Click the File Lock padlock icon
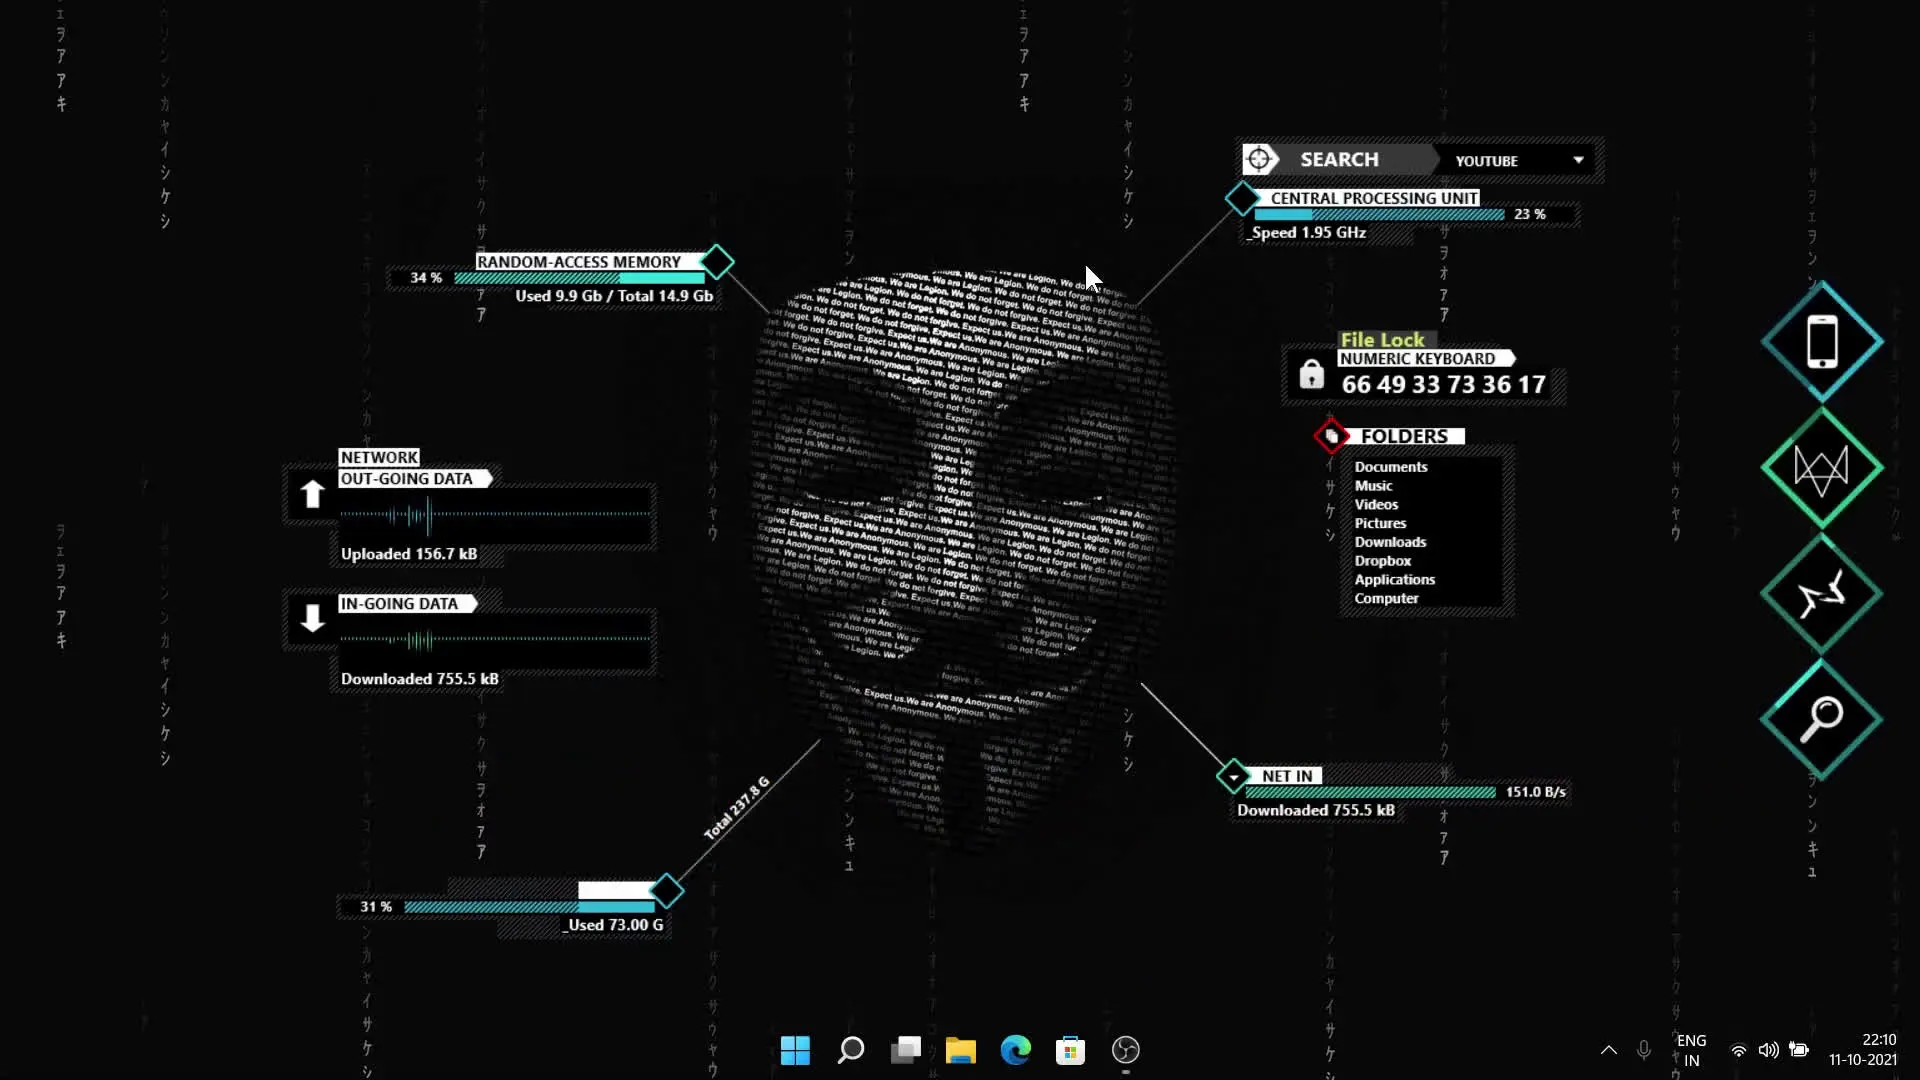 pos(1311,375)
